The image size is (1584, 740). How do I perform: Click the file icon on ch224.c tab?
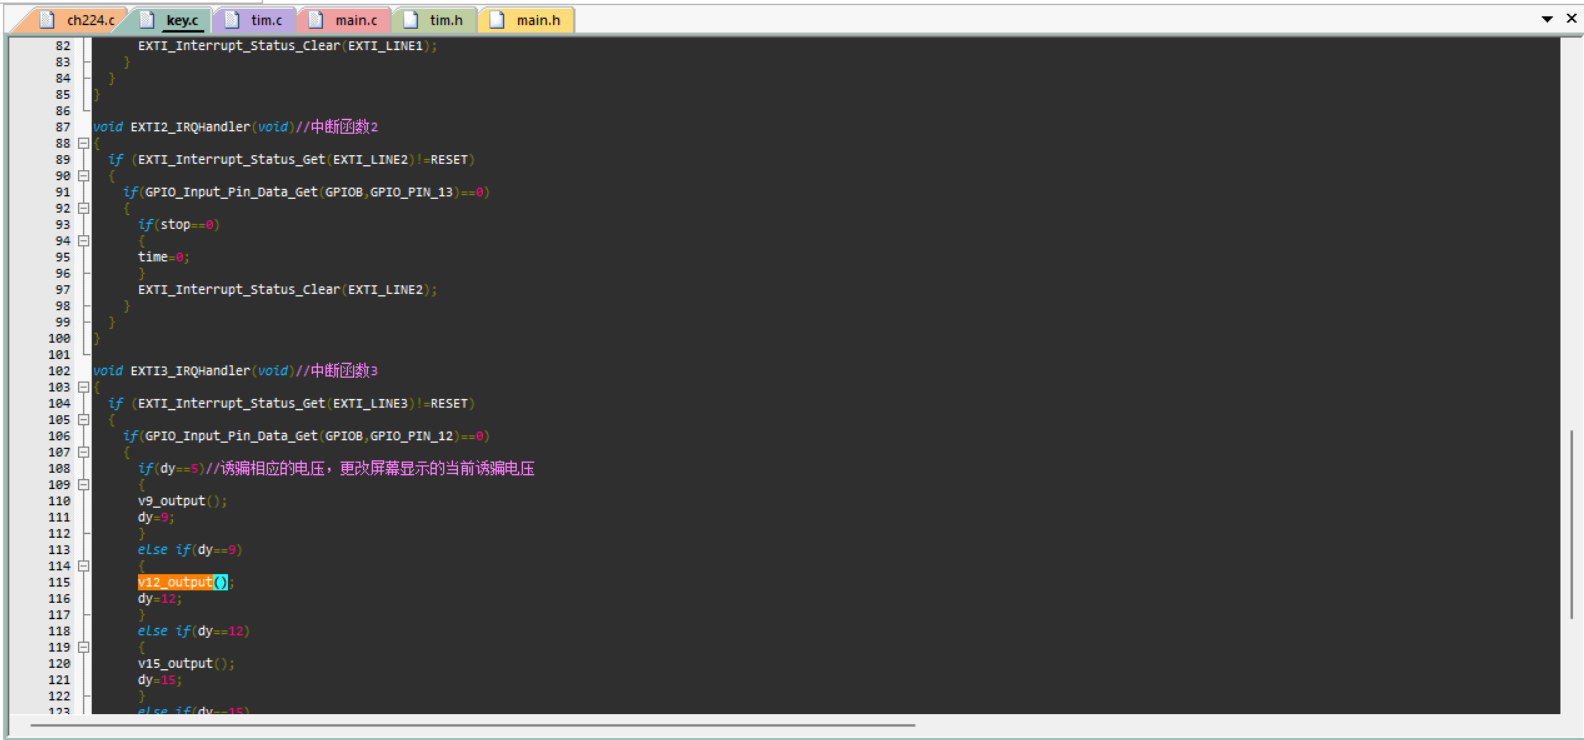point(47,20)
